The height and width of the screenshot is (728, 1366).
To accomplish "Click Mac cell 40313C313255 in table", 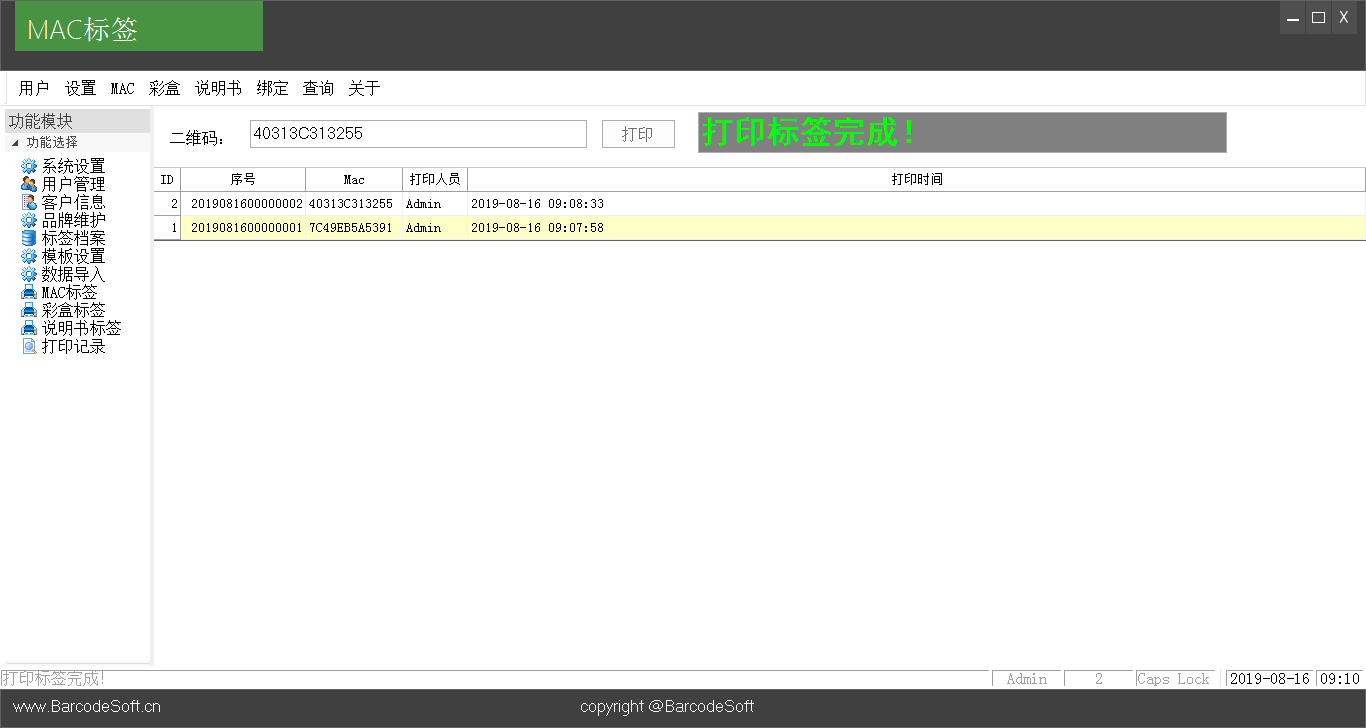I will pyautogui.click(x=354, y=204).
